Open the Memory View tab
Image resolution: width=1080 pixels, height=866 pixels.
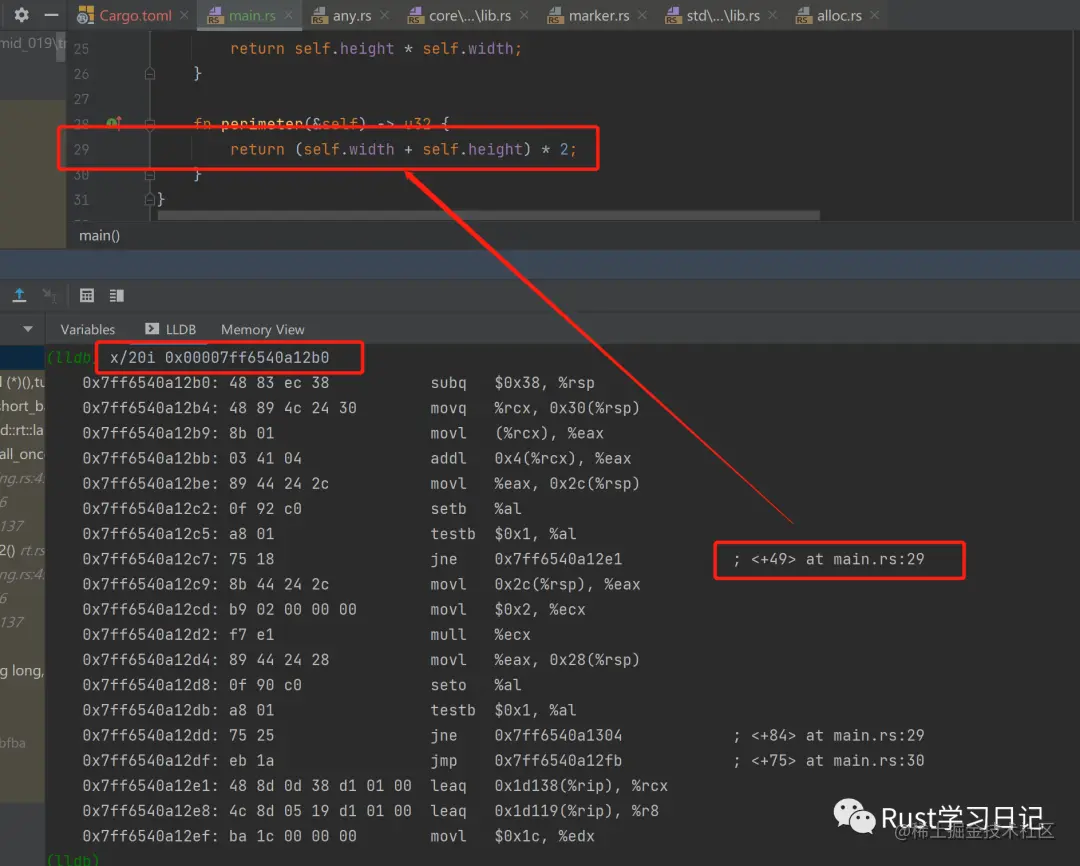(x=262, y=329)
